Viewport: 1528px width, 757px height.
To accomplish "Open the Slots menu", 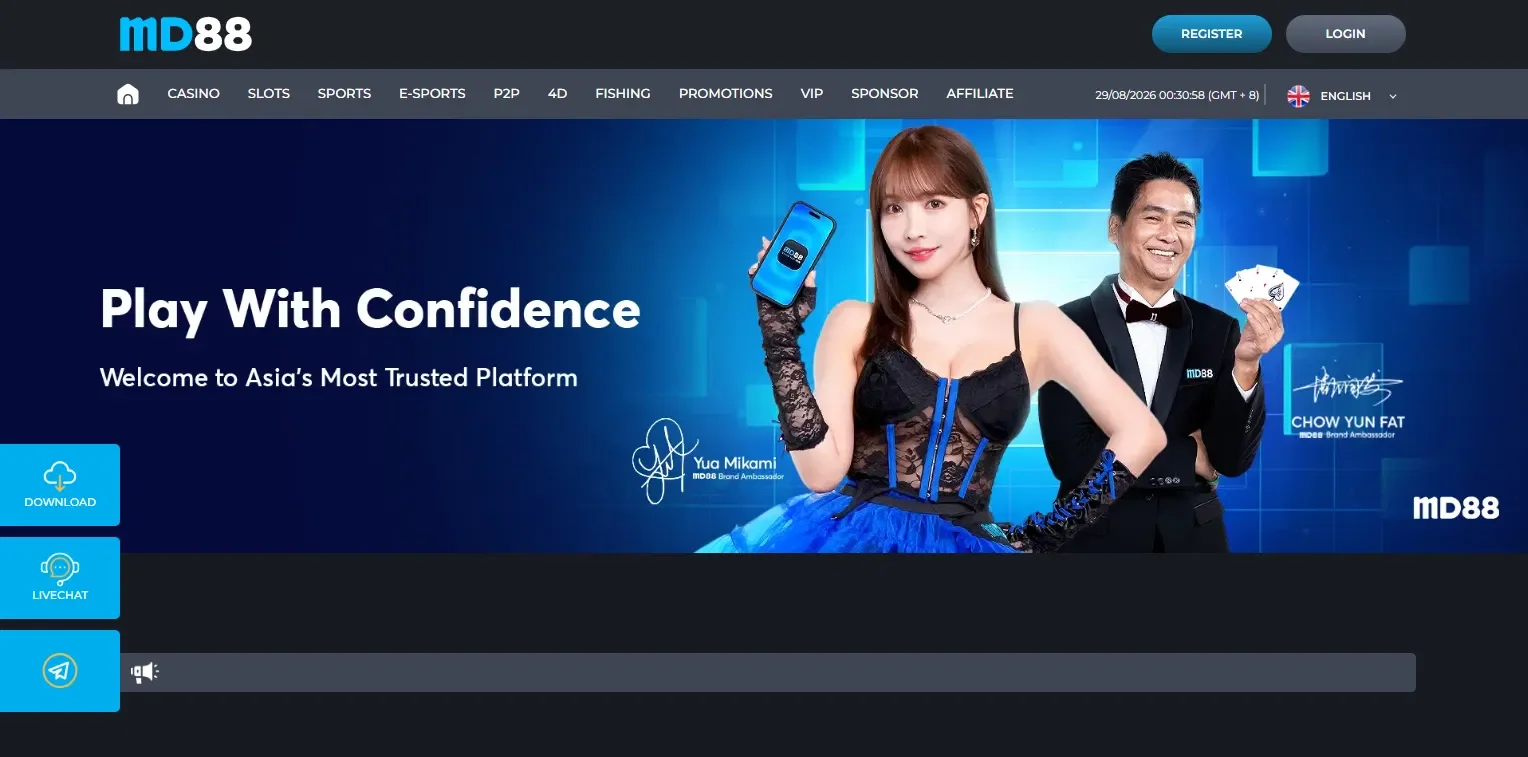I will tap(269, 94).
